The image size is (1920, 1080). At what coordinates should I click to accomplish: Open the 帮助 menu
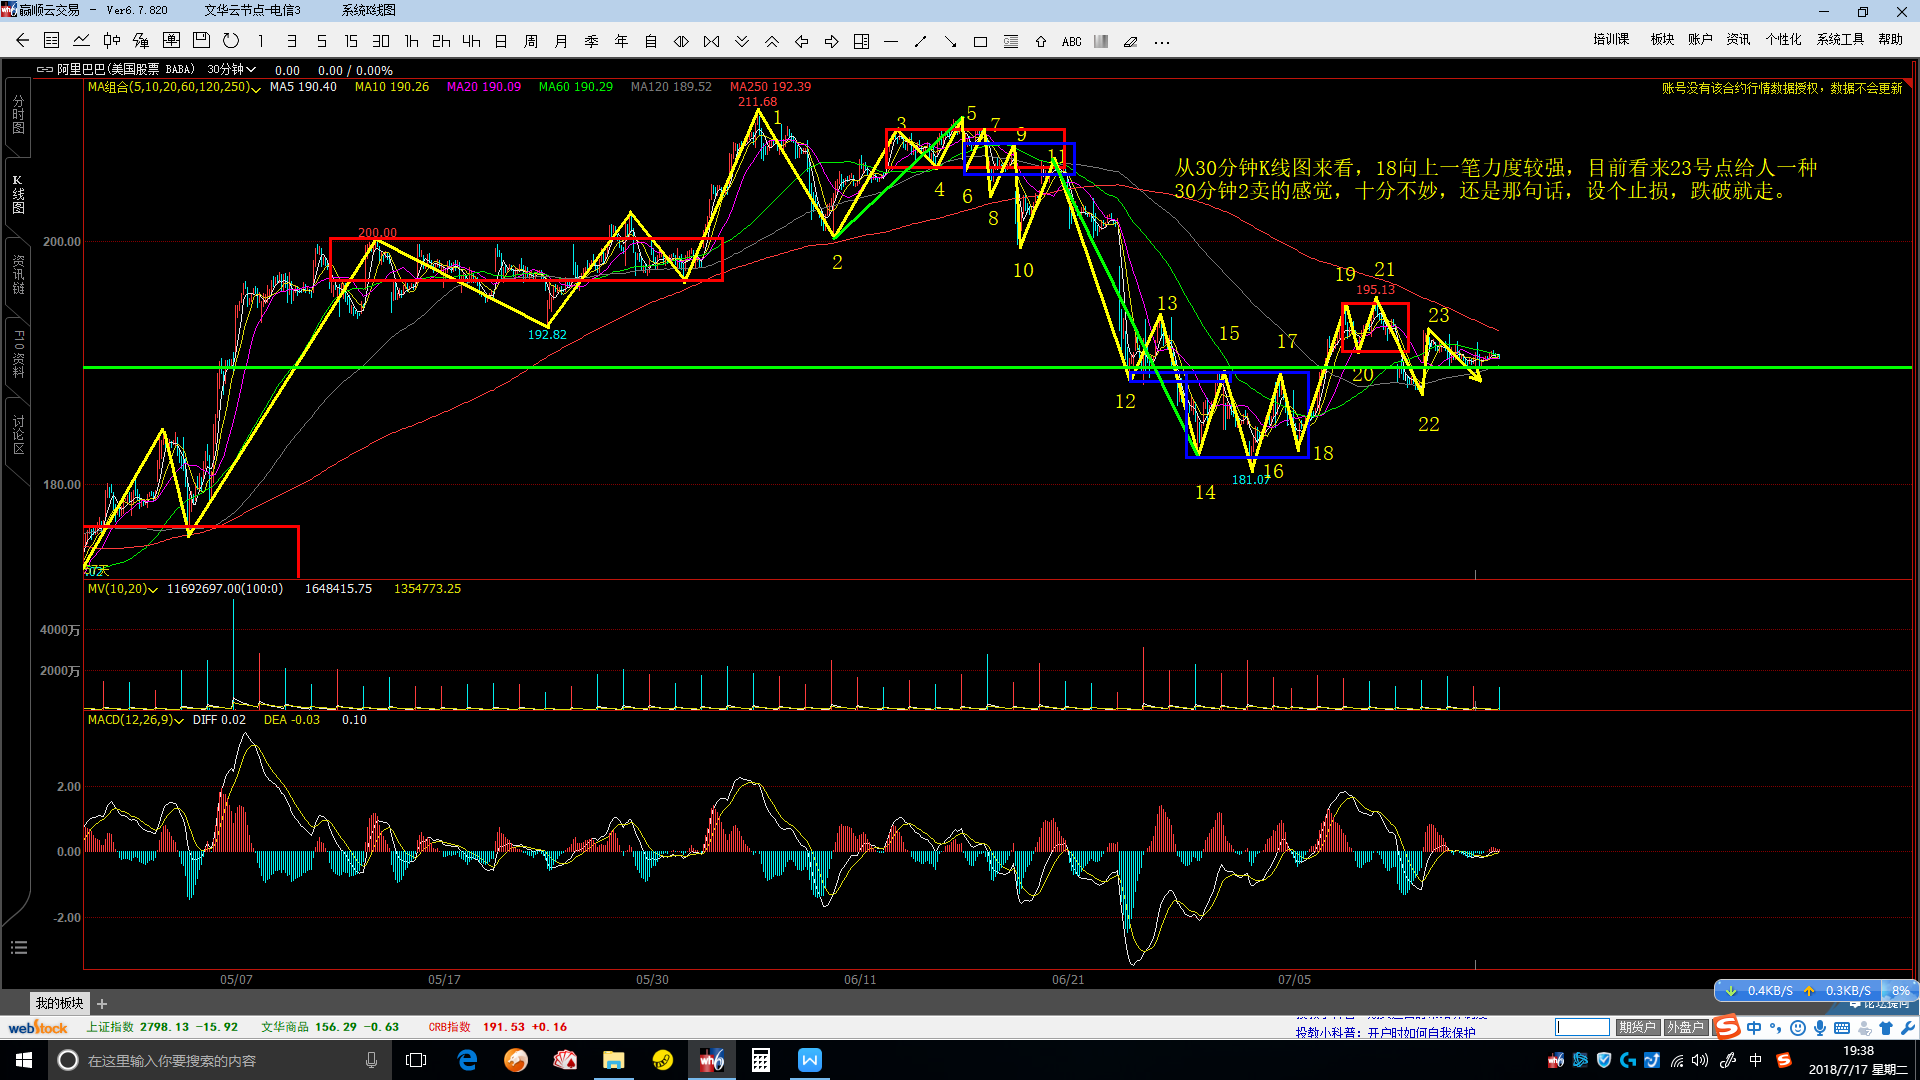pos(1890,39)
